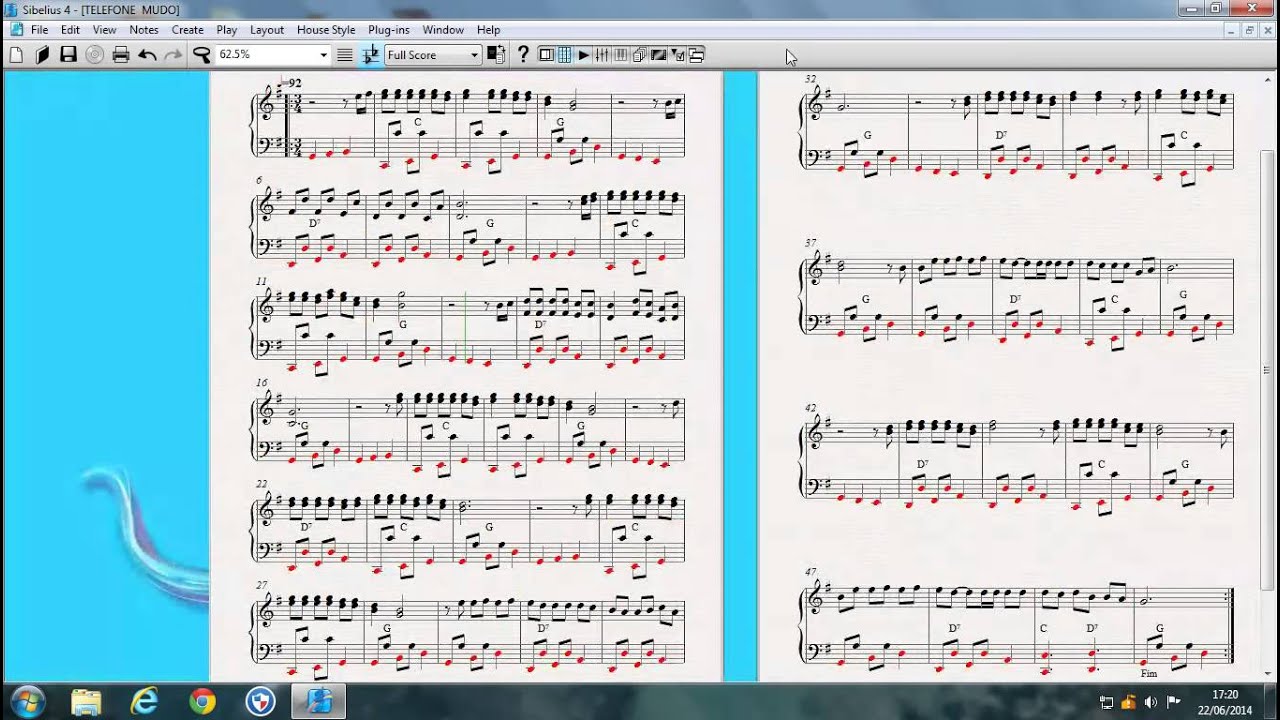Open the Full Score parts dropdown
1280x720 pixels.
[x=474, y=55]
